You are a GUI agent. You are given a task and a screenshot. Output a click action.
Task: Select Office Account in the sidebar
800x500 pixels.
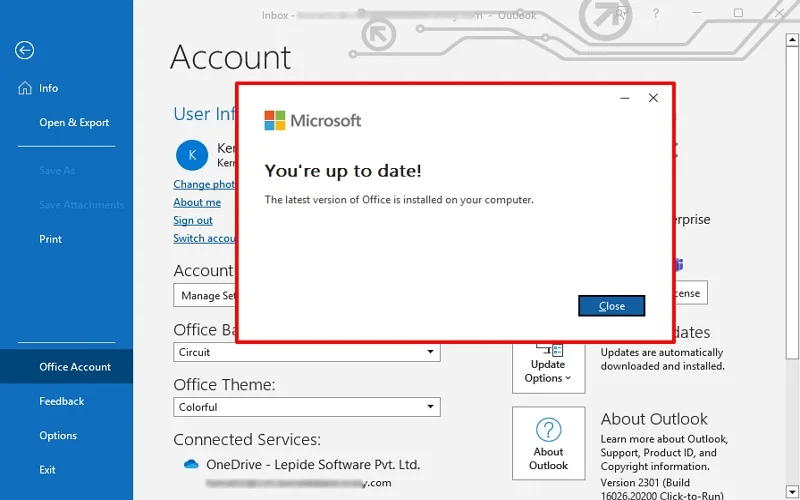coord(66,366)
